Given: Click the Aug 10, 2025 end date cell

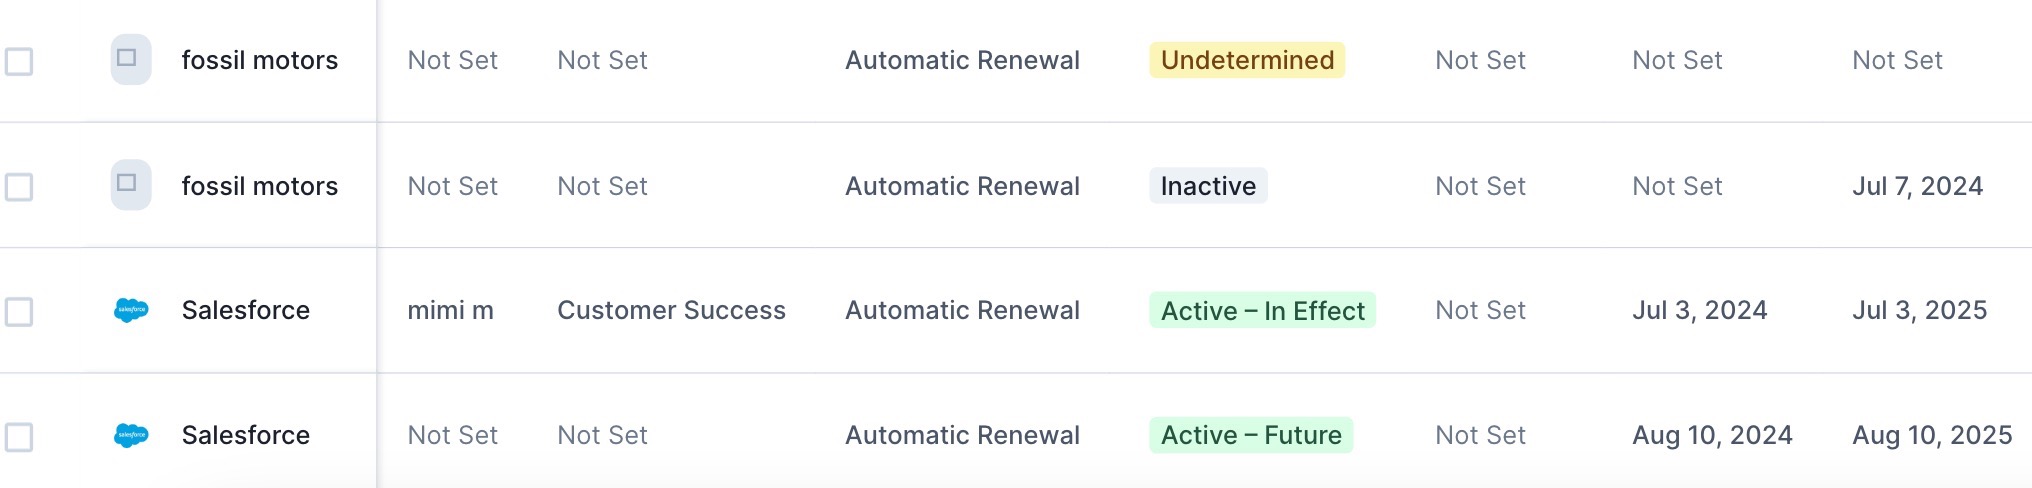Looking at the screenshot, I should coord(1932,435).
